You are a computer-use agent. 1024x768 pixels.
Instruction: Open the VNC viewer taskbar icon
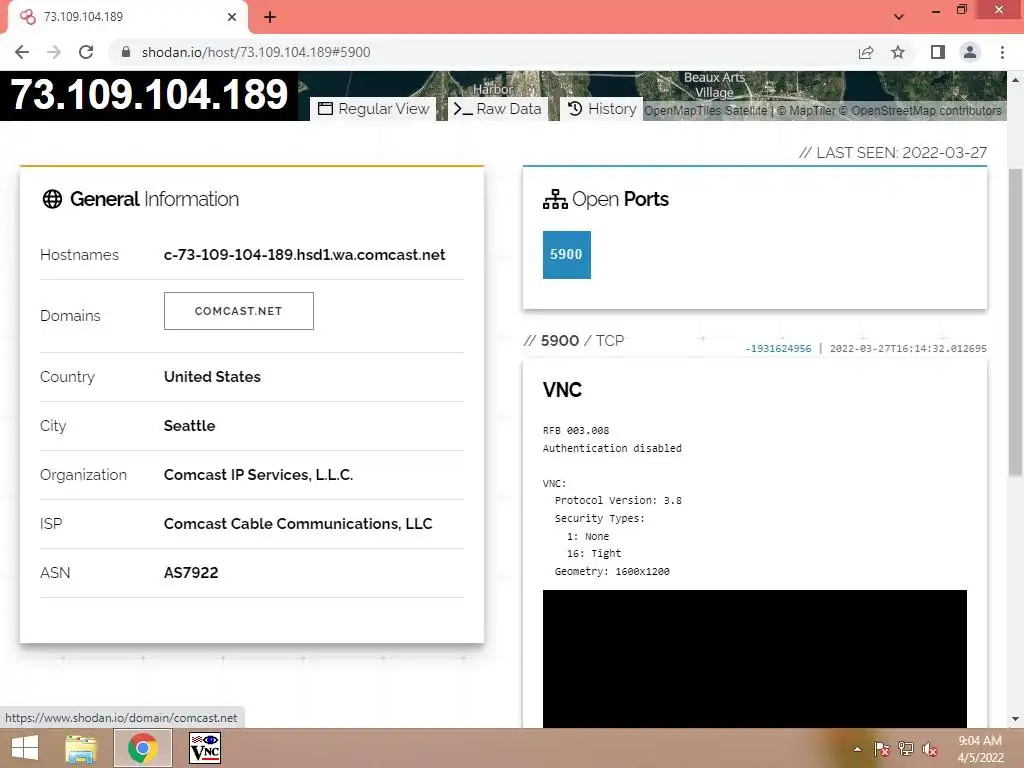pos(204,748)
